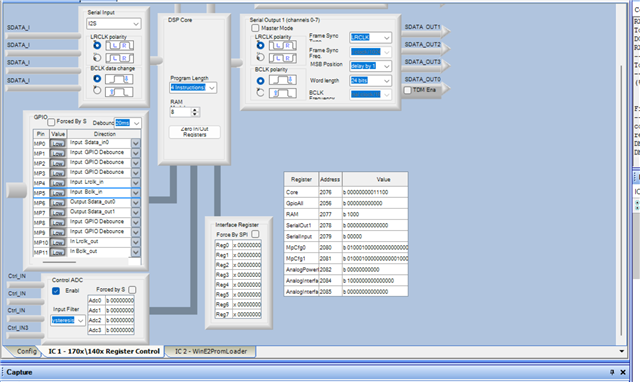This screenshot has height=382, width=640.
Task: Click the SerialInput value b 00000
Action: (375, 236)
